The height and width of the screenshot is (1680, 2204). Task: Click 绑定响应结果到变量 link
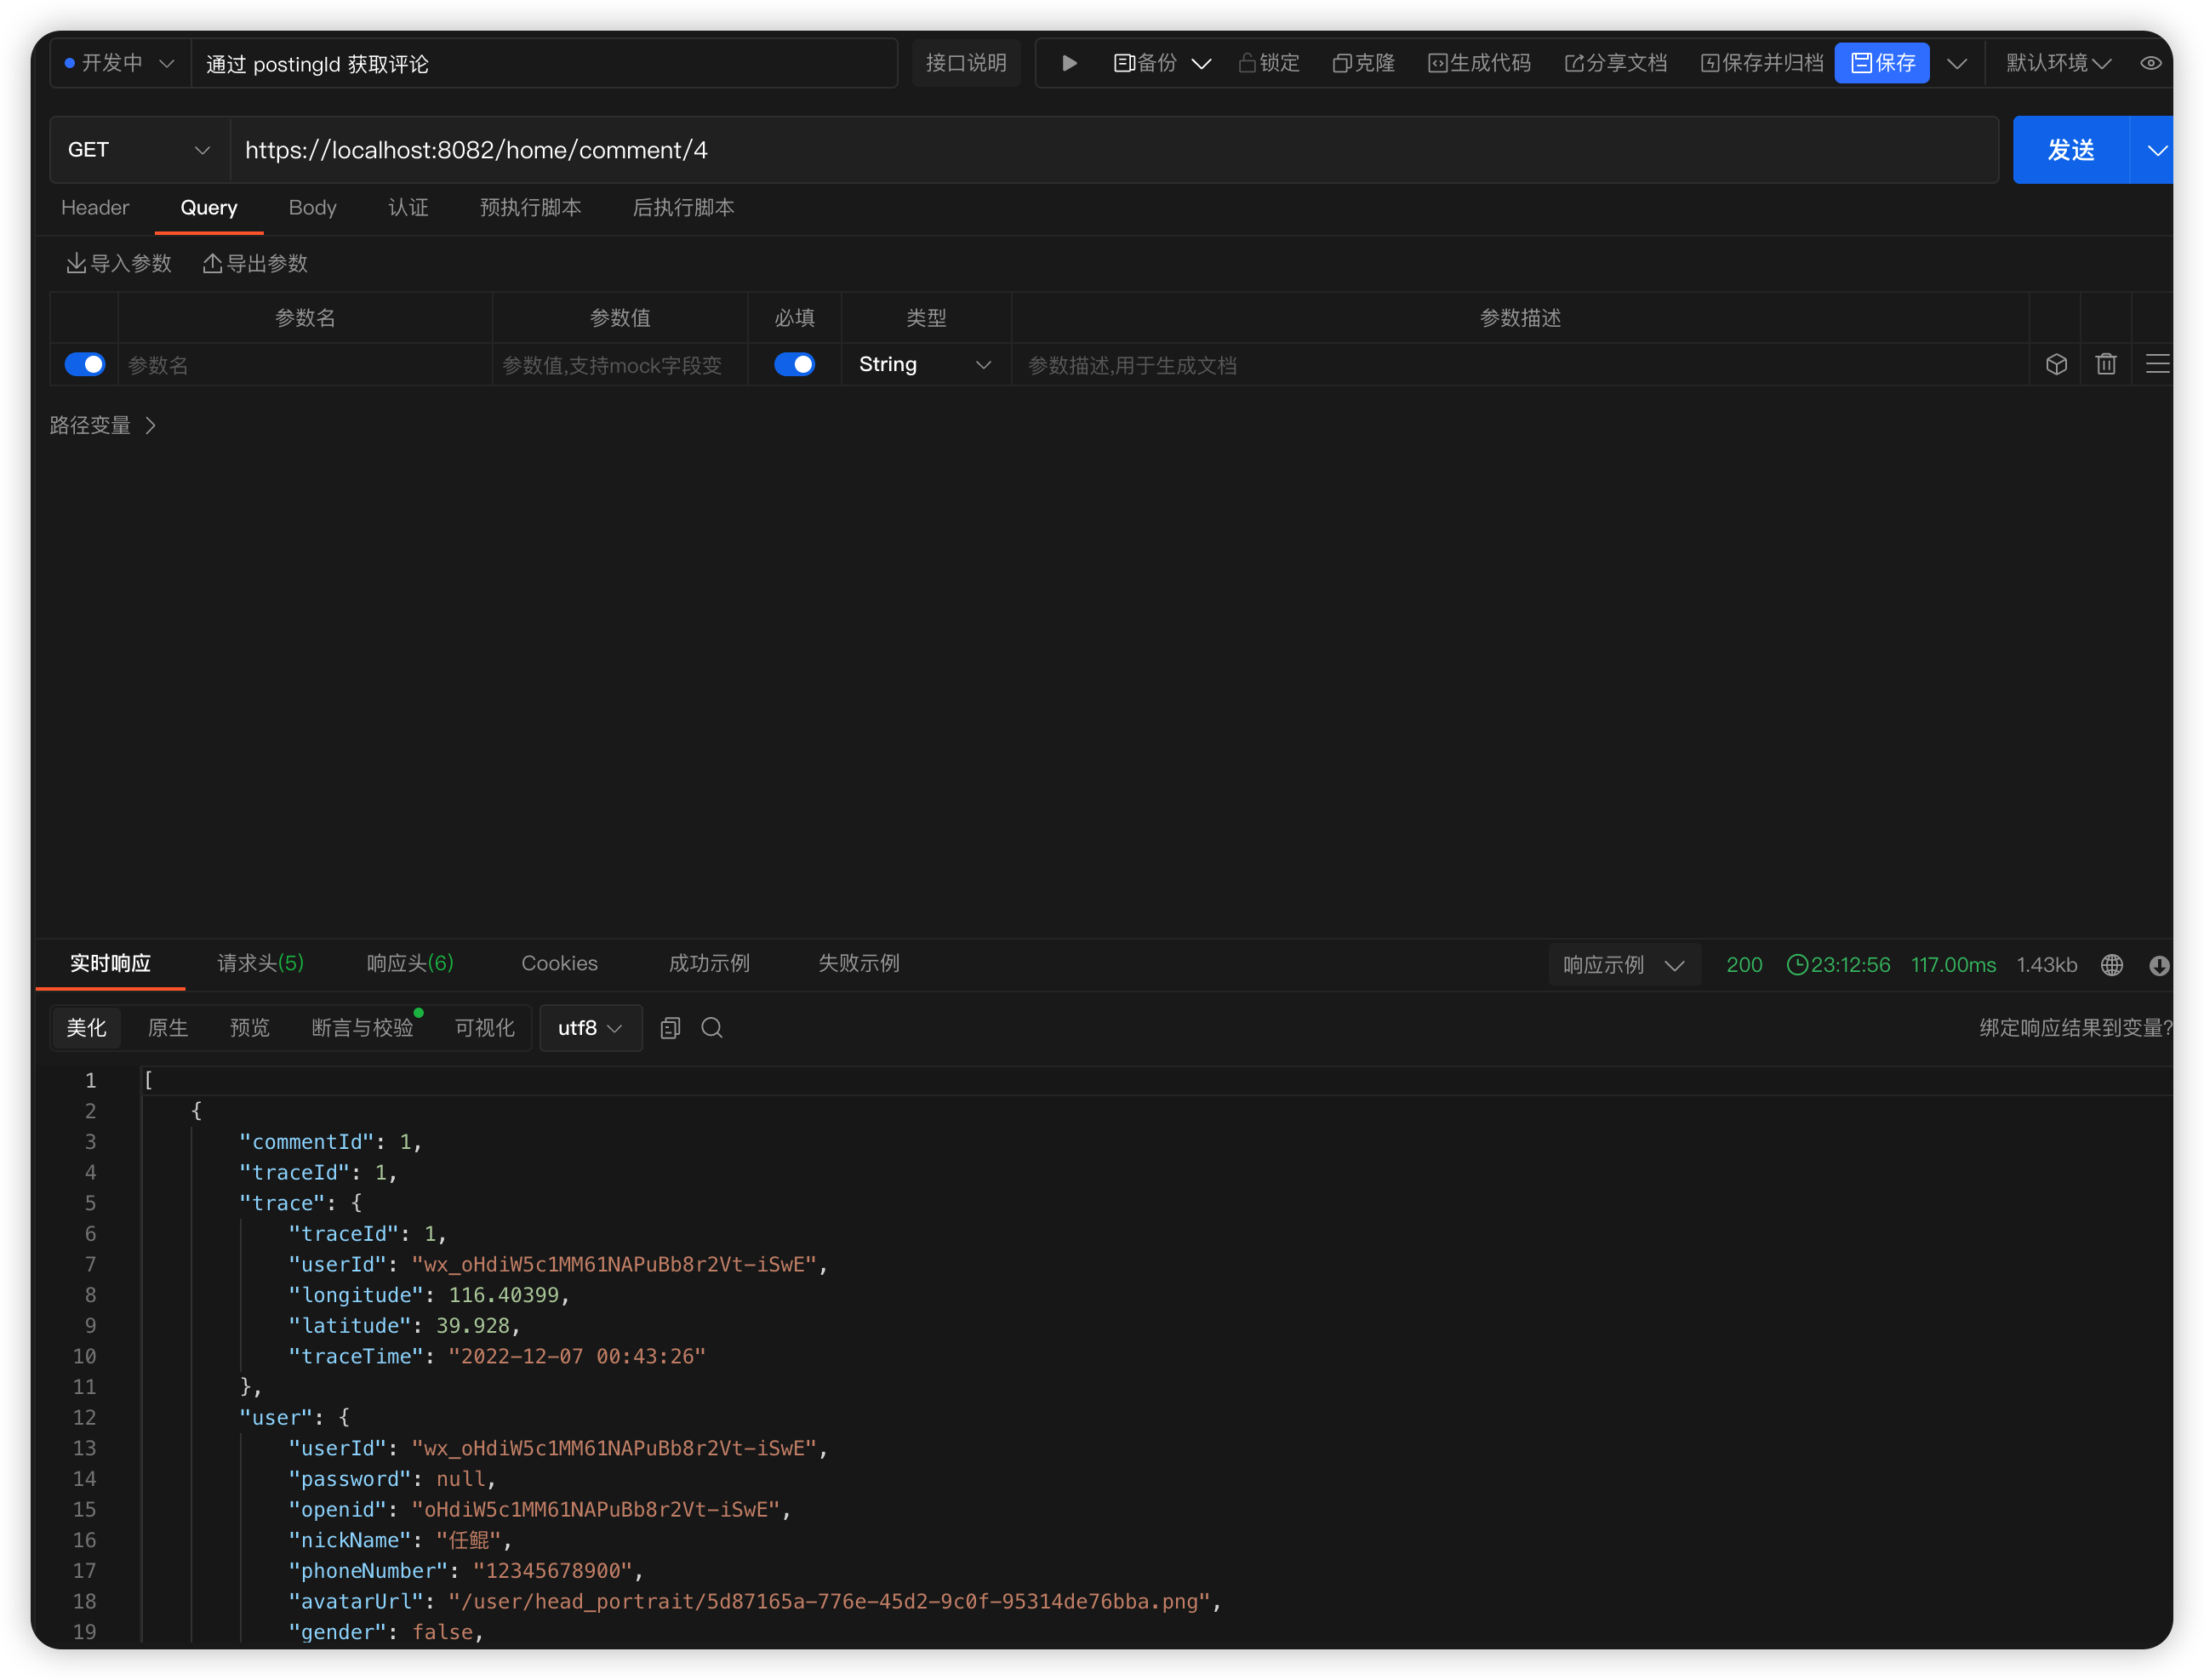[2075, 1028]
